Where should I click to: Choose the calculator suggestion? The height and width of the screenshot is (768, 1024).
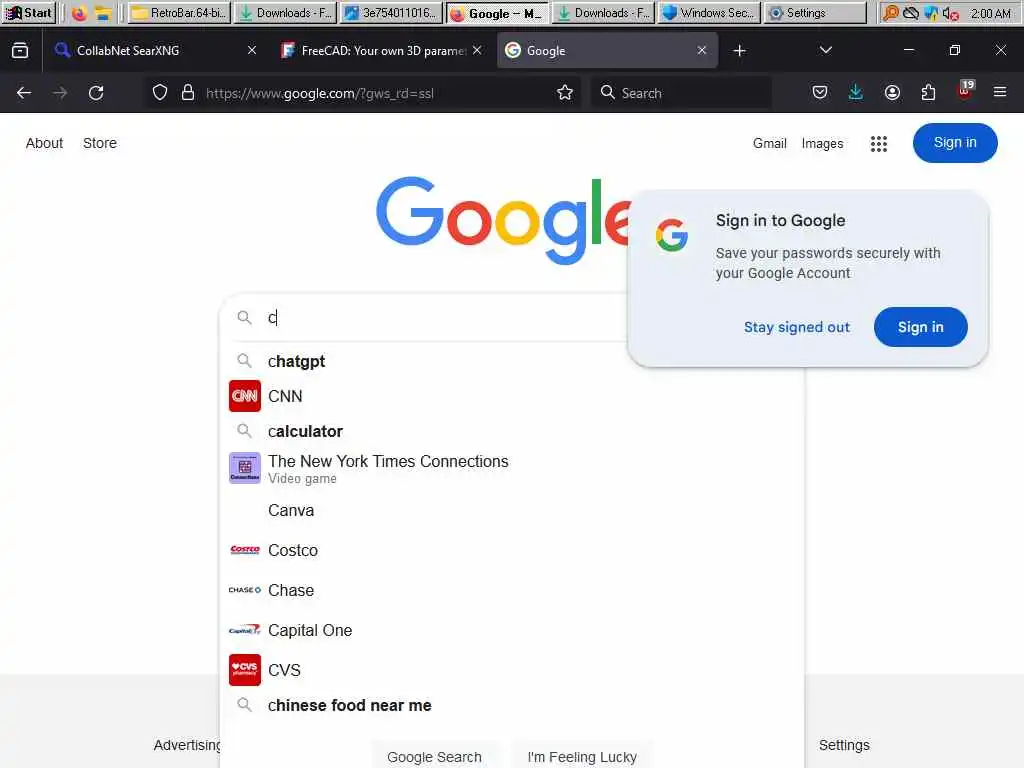(x=306, y=431)
